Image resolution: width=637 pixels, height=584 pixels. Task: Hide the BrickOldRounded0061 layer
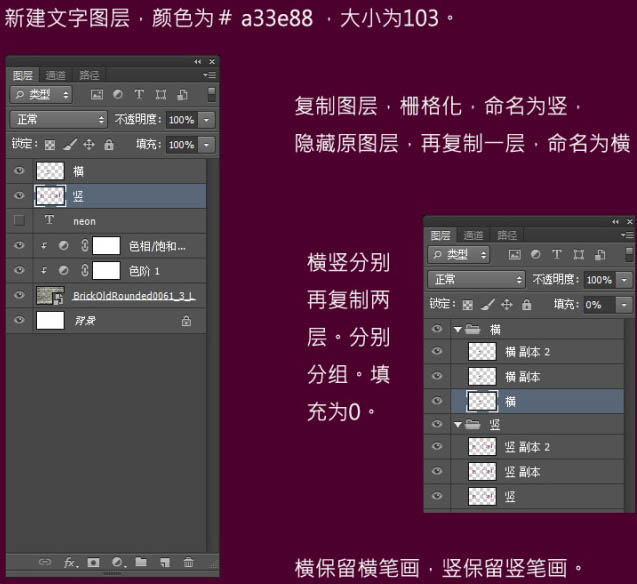coord(19,295)
